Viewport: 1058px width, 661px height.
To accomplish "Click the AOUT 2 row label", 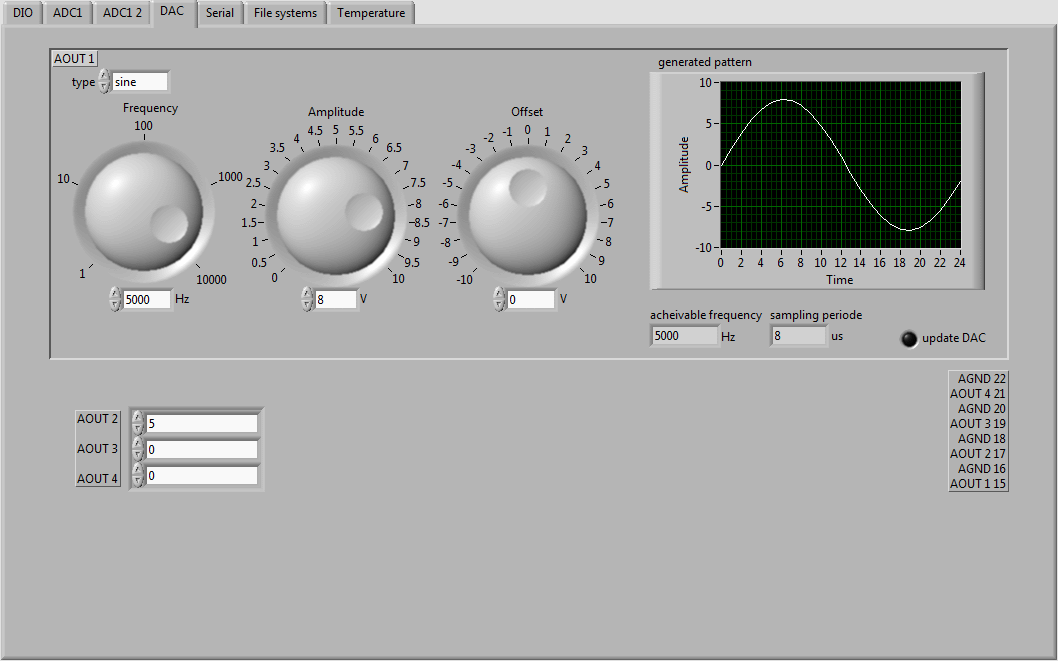I will point(97,419).
